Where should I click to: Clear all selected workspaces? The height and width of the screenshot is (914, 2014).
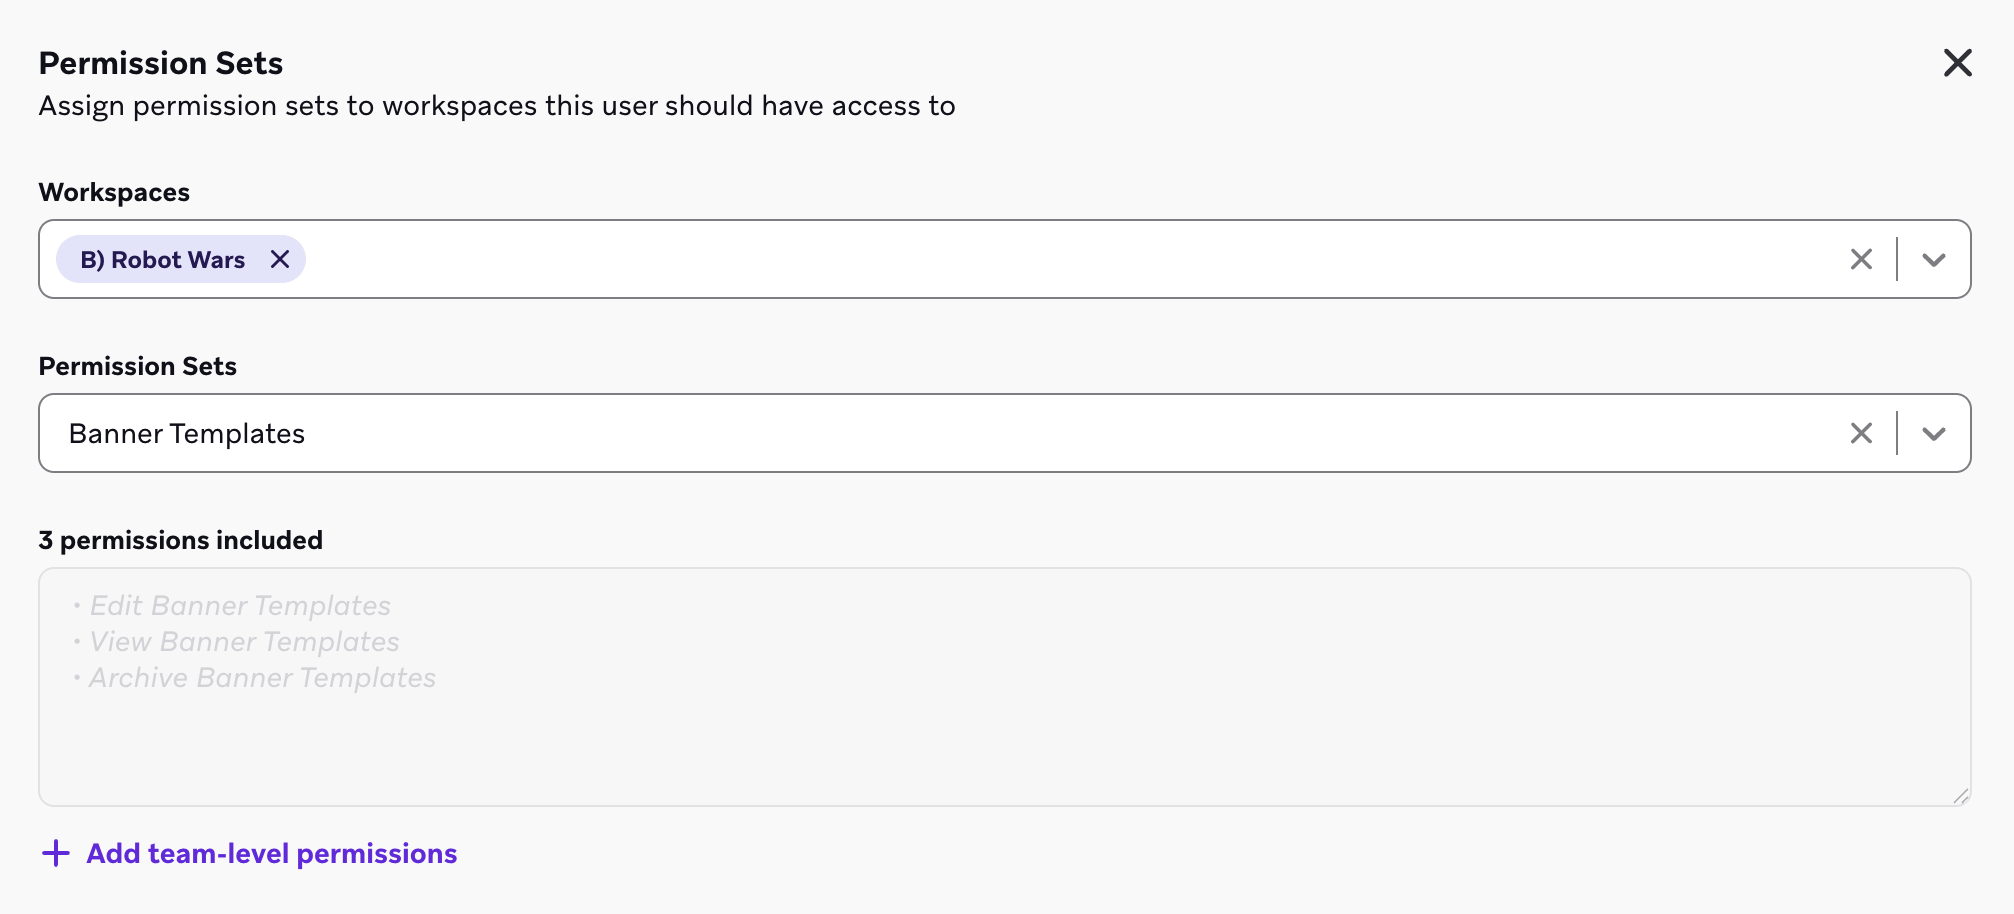pyautogui.click(x=1860, y=260)
